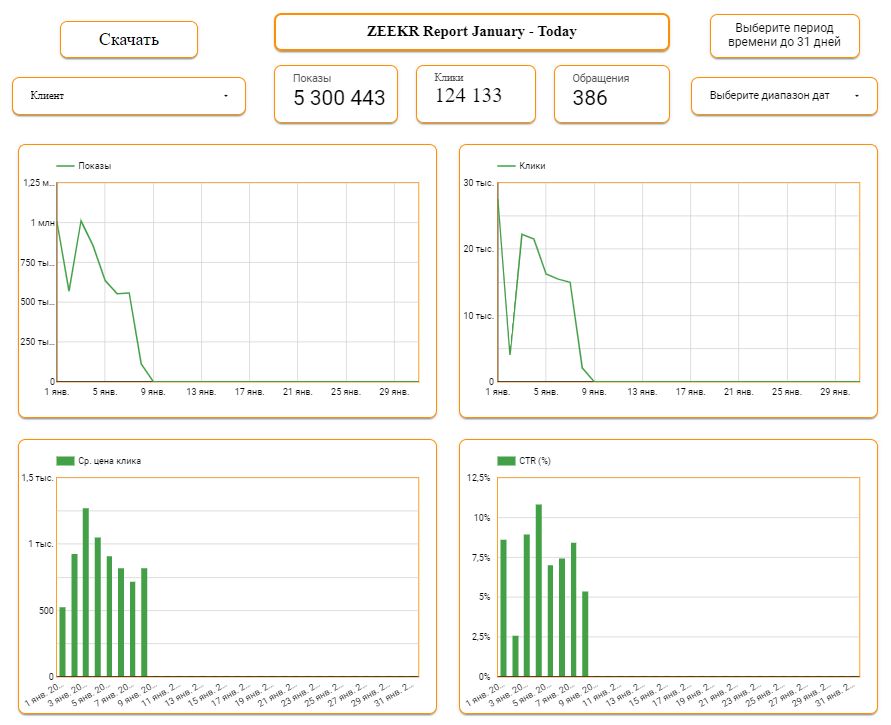This screenshot has width=891, height=725.
Task: Click the 10% axis label in CTR chart
Action: pyautogui.click(x=482, y=518)
